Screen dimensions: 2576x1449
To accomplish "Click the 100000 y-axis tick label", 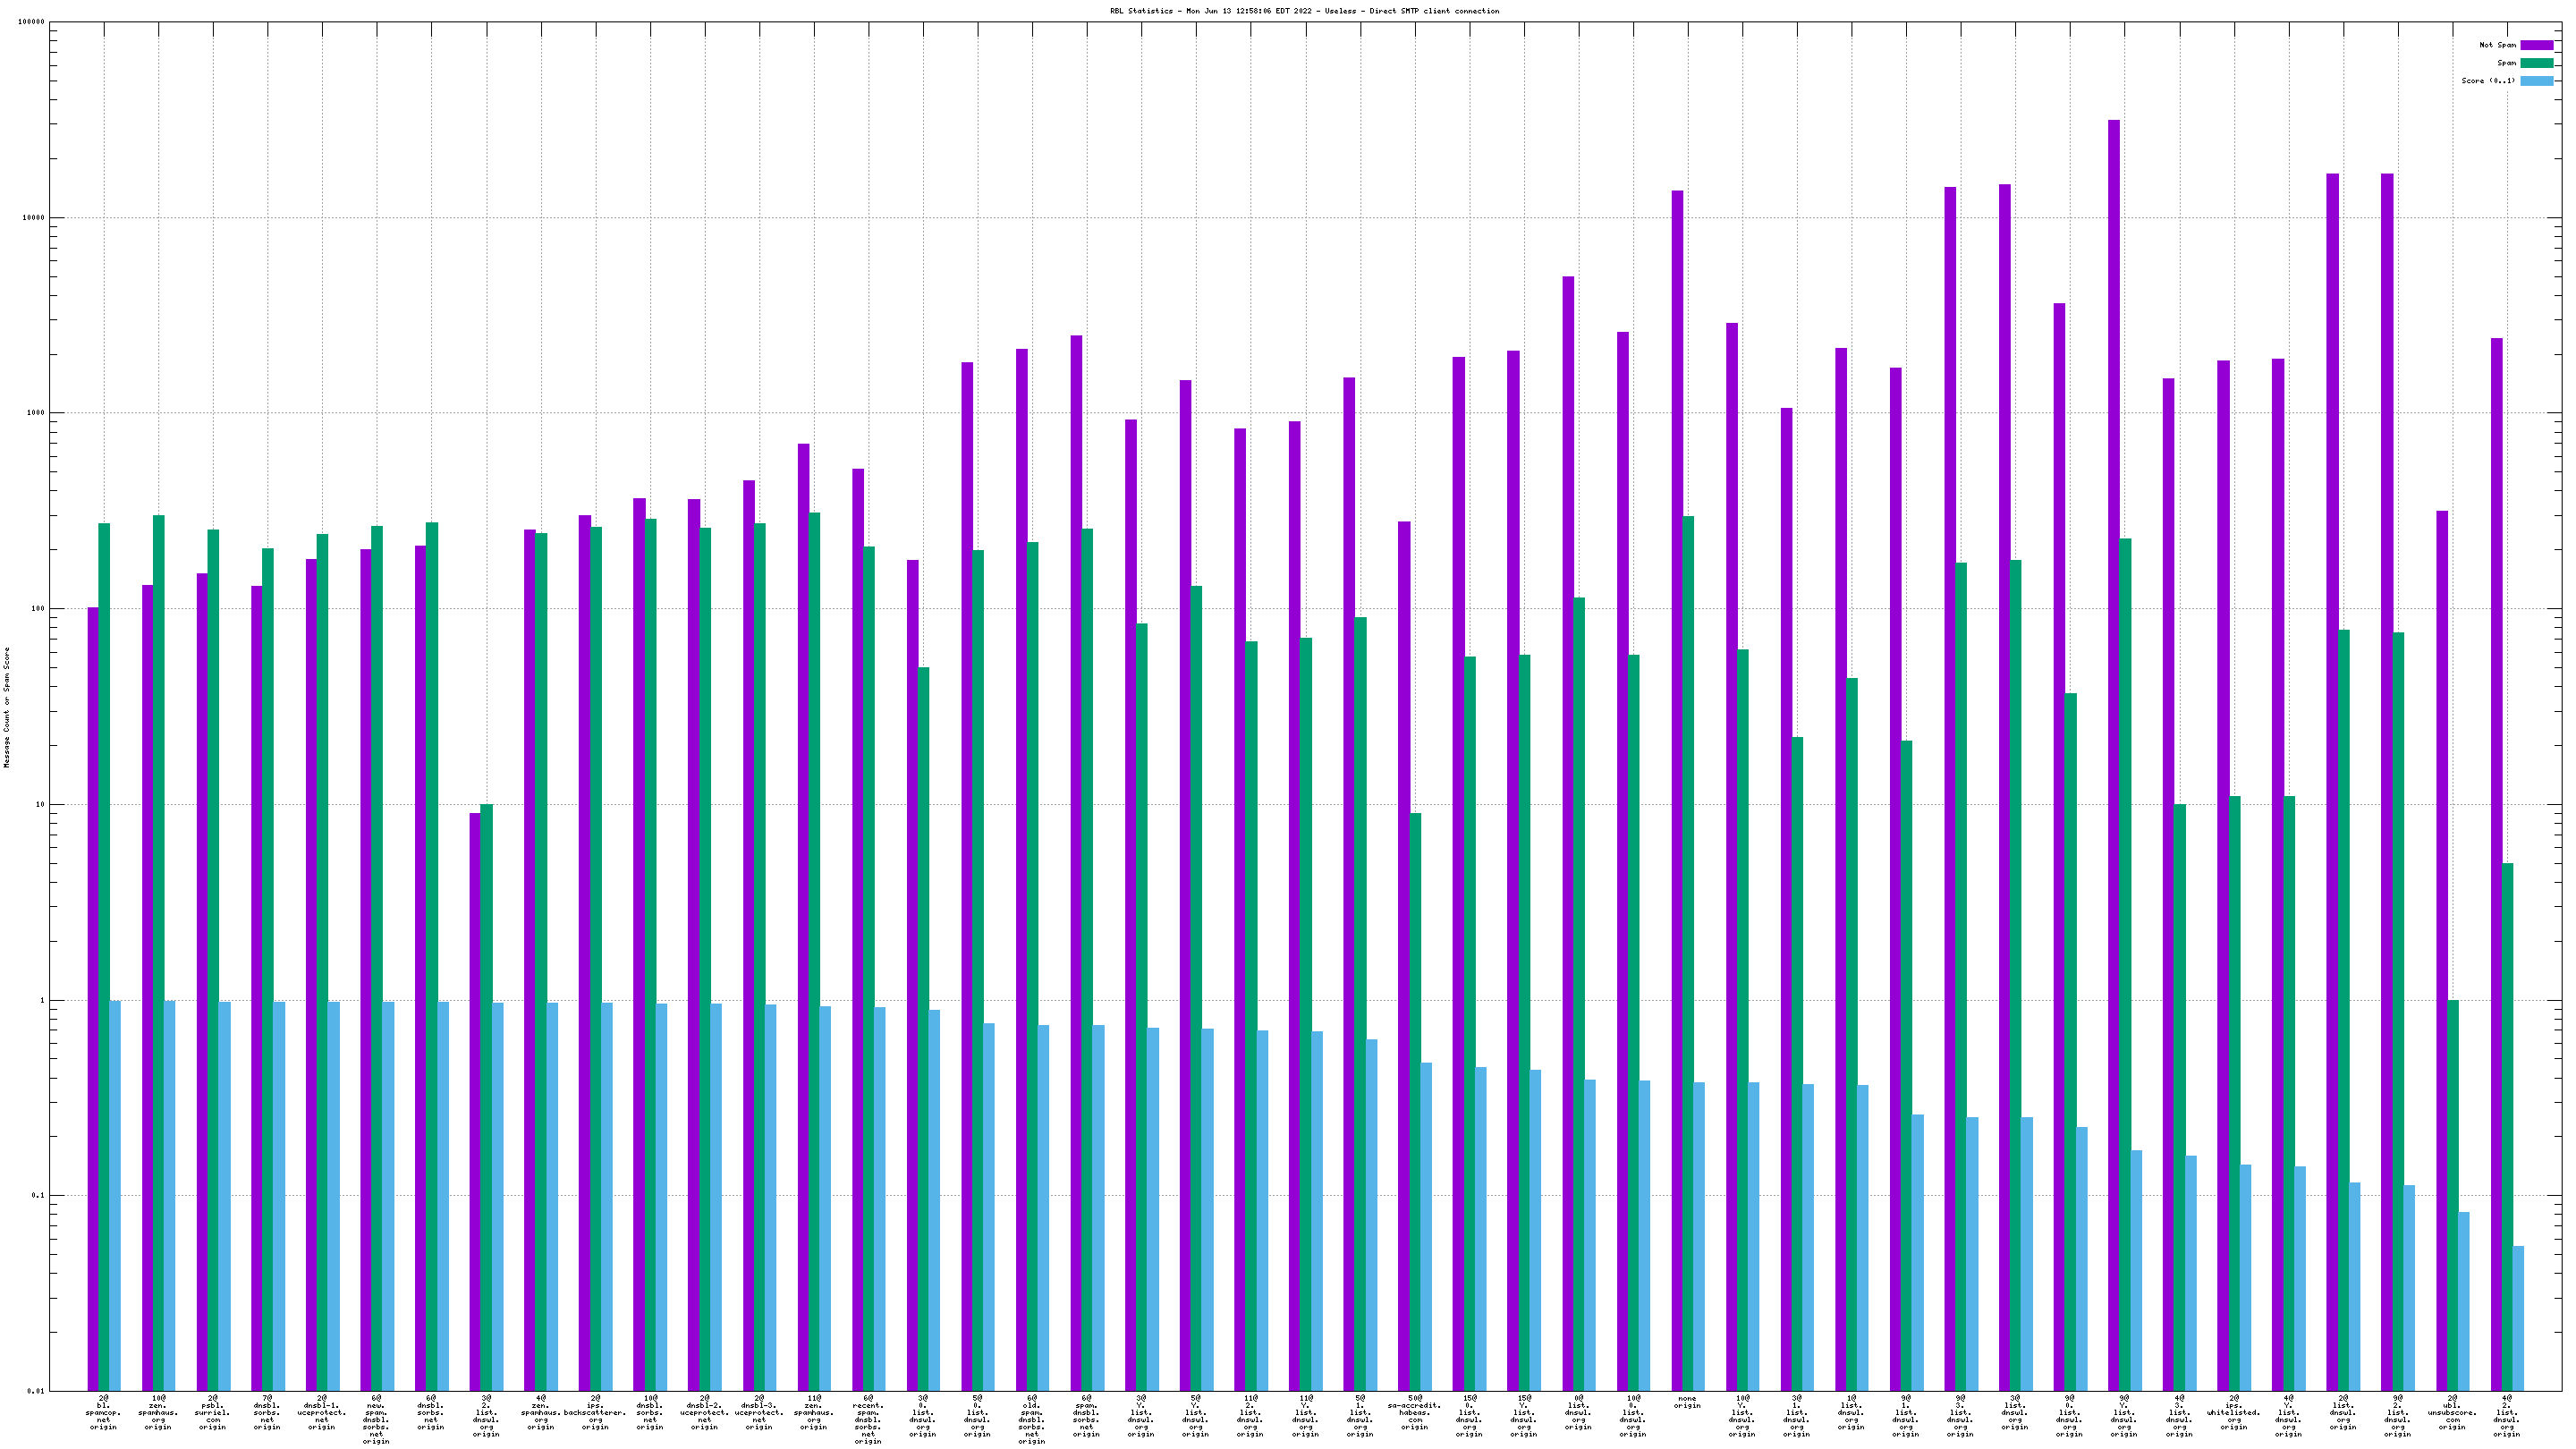I will (31, 22).
